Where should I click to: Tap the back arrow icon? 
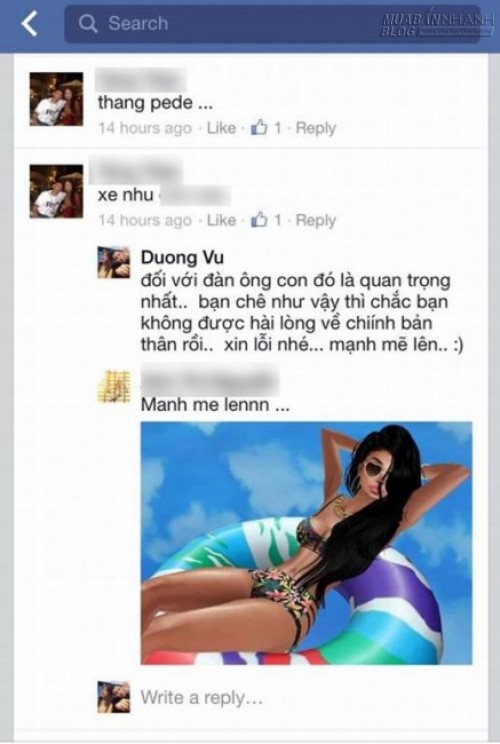coord(29,23)
